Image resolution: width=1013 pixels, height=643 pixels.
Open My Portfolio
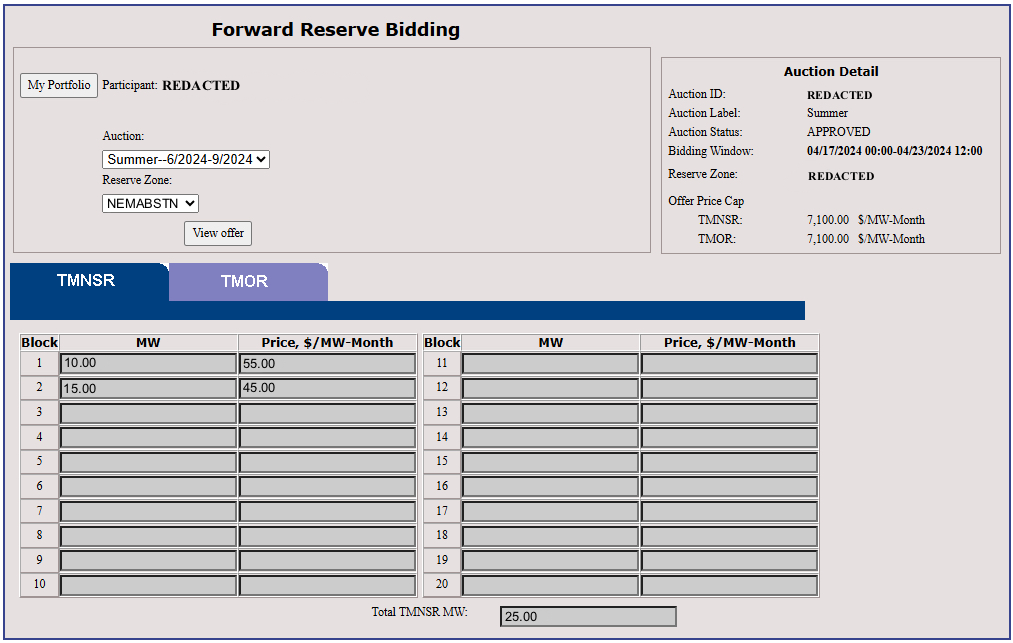pyautogui.click(x=59, y=85)
